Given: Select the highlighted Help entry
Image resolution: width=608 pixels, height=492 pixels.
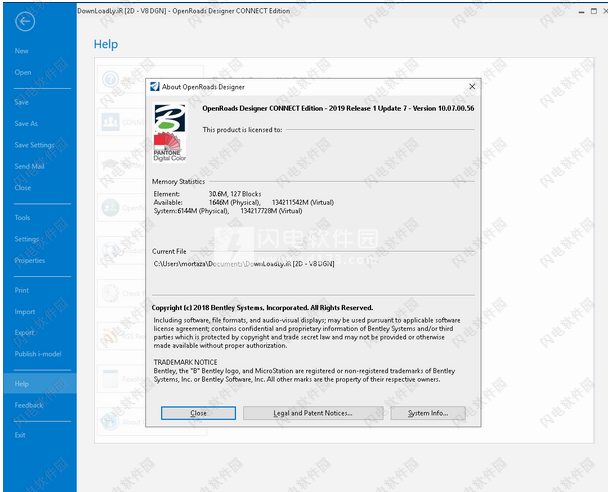Looking at the screenshot, I should coord(40,384).
